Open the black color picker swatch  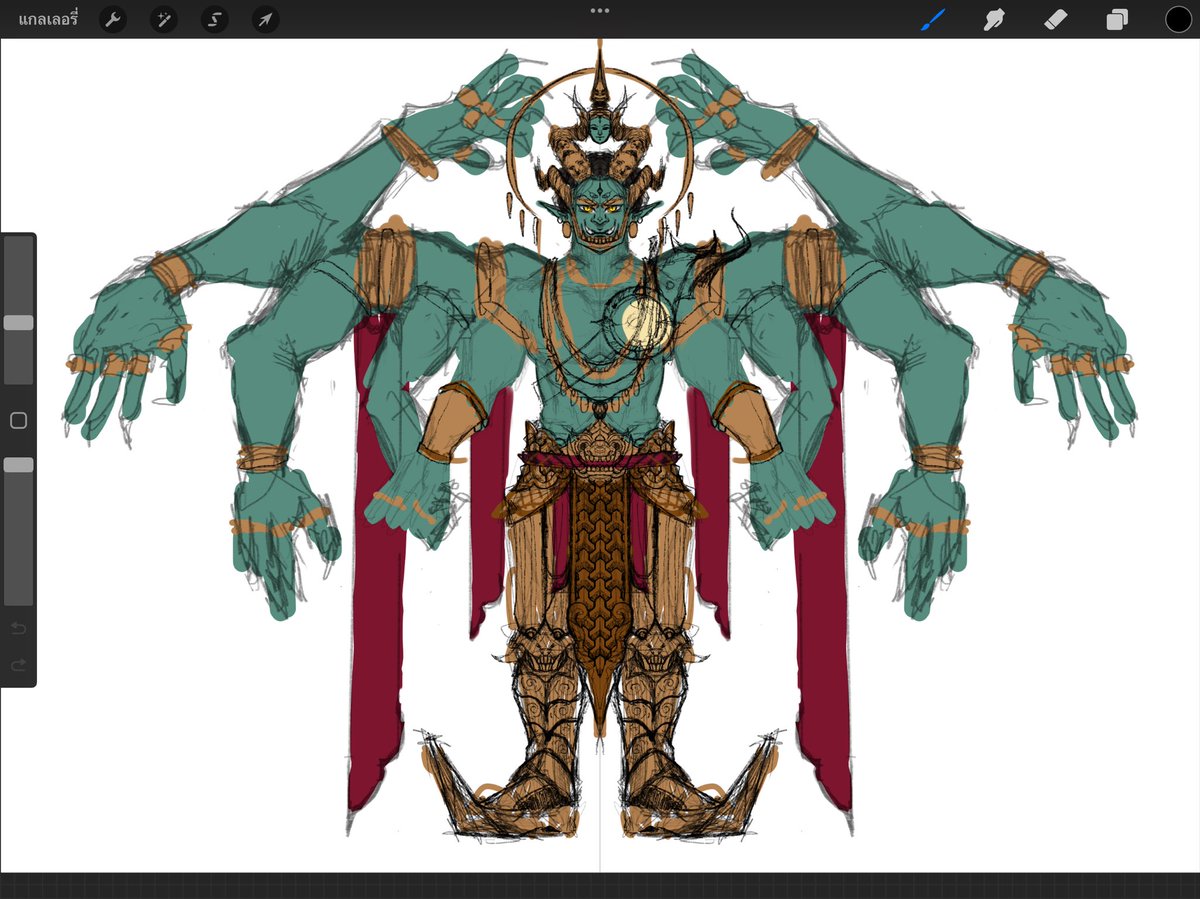click(1178, 19)
